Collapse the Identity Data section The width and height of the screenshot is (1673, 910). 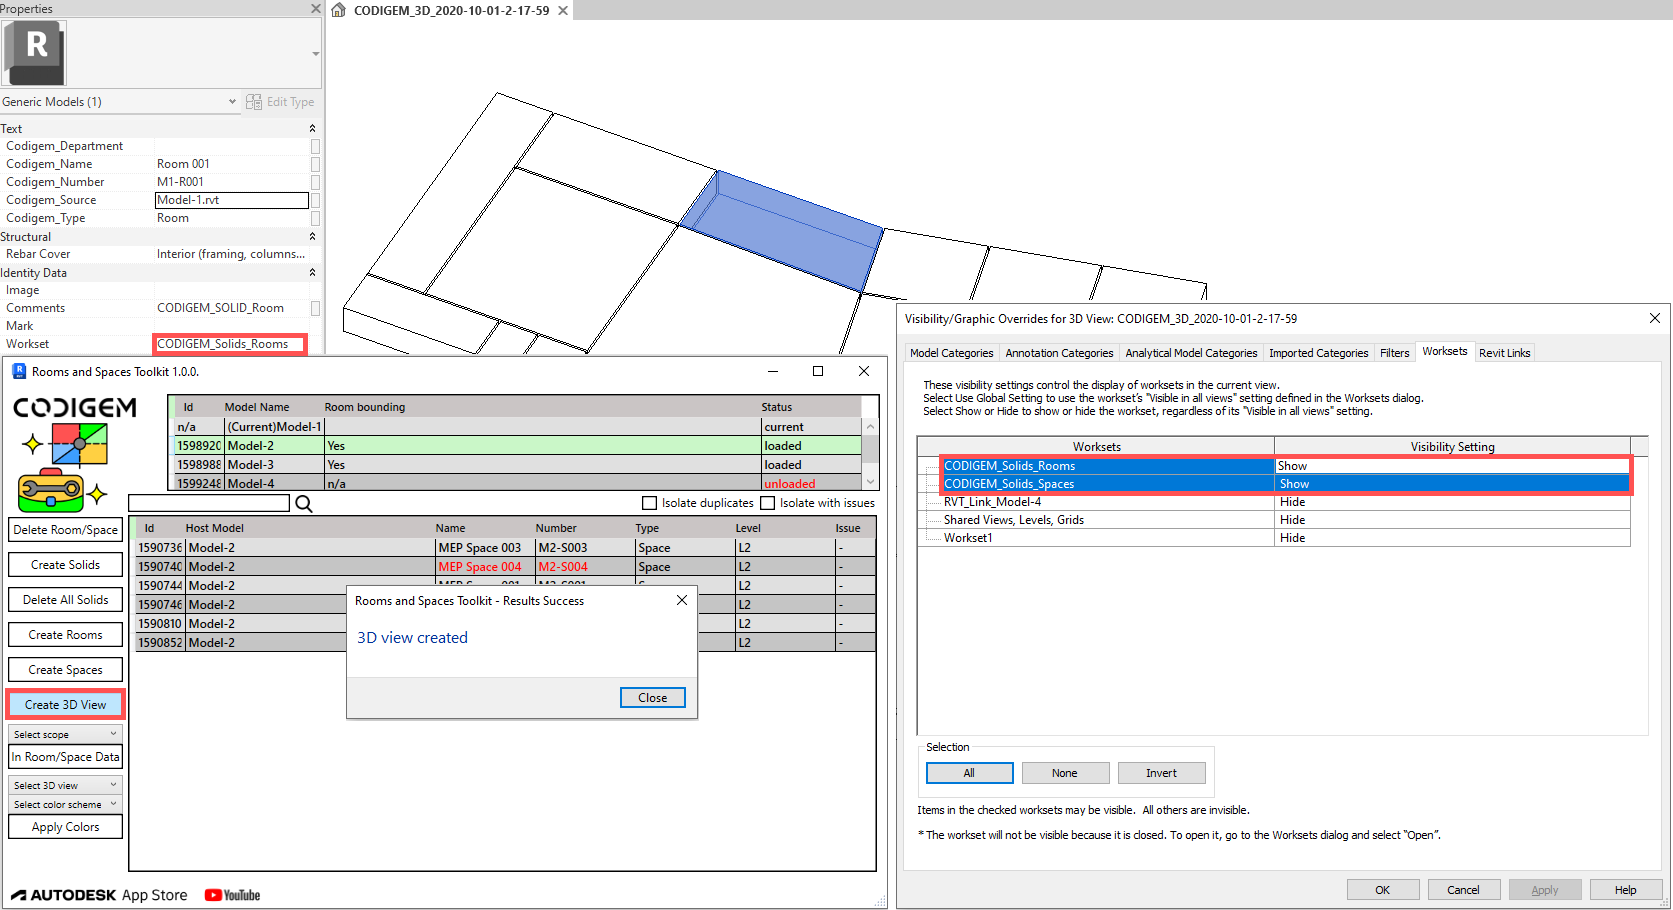pos(312,272)
